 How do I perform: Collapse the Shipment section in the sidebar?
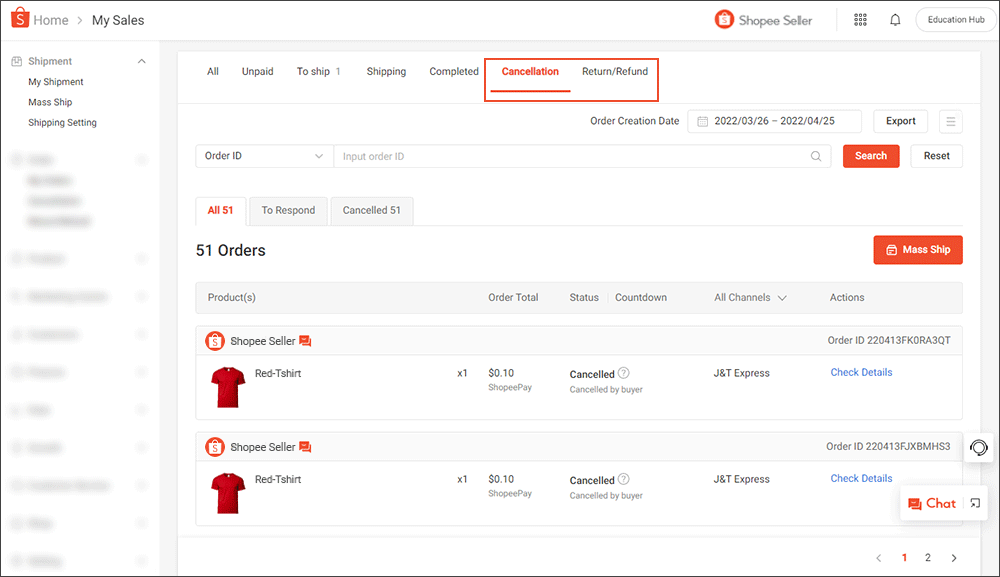pos(141,60)
